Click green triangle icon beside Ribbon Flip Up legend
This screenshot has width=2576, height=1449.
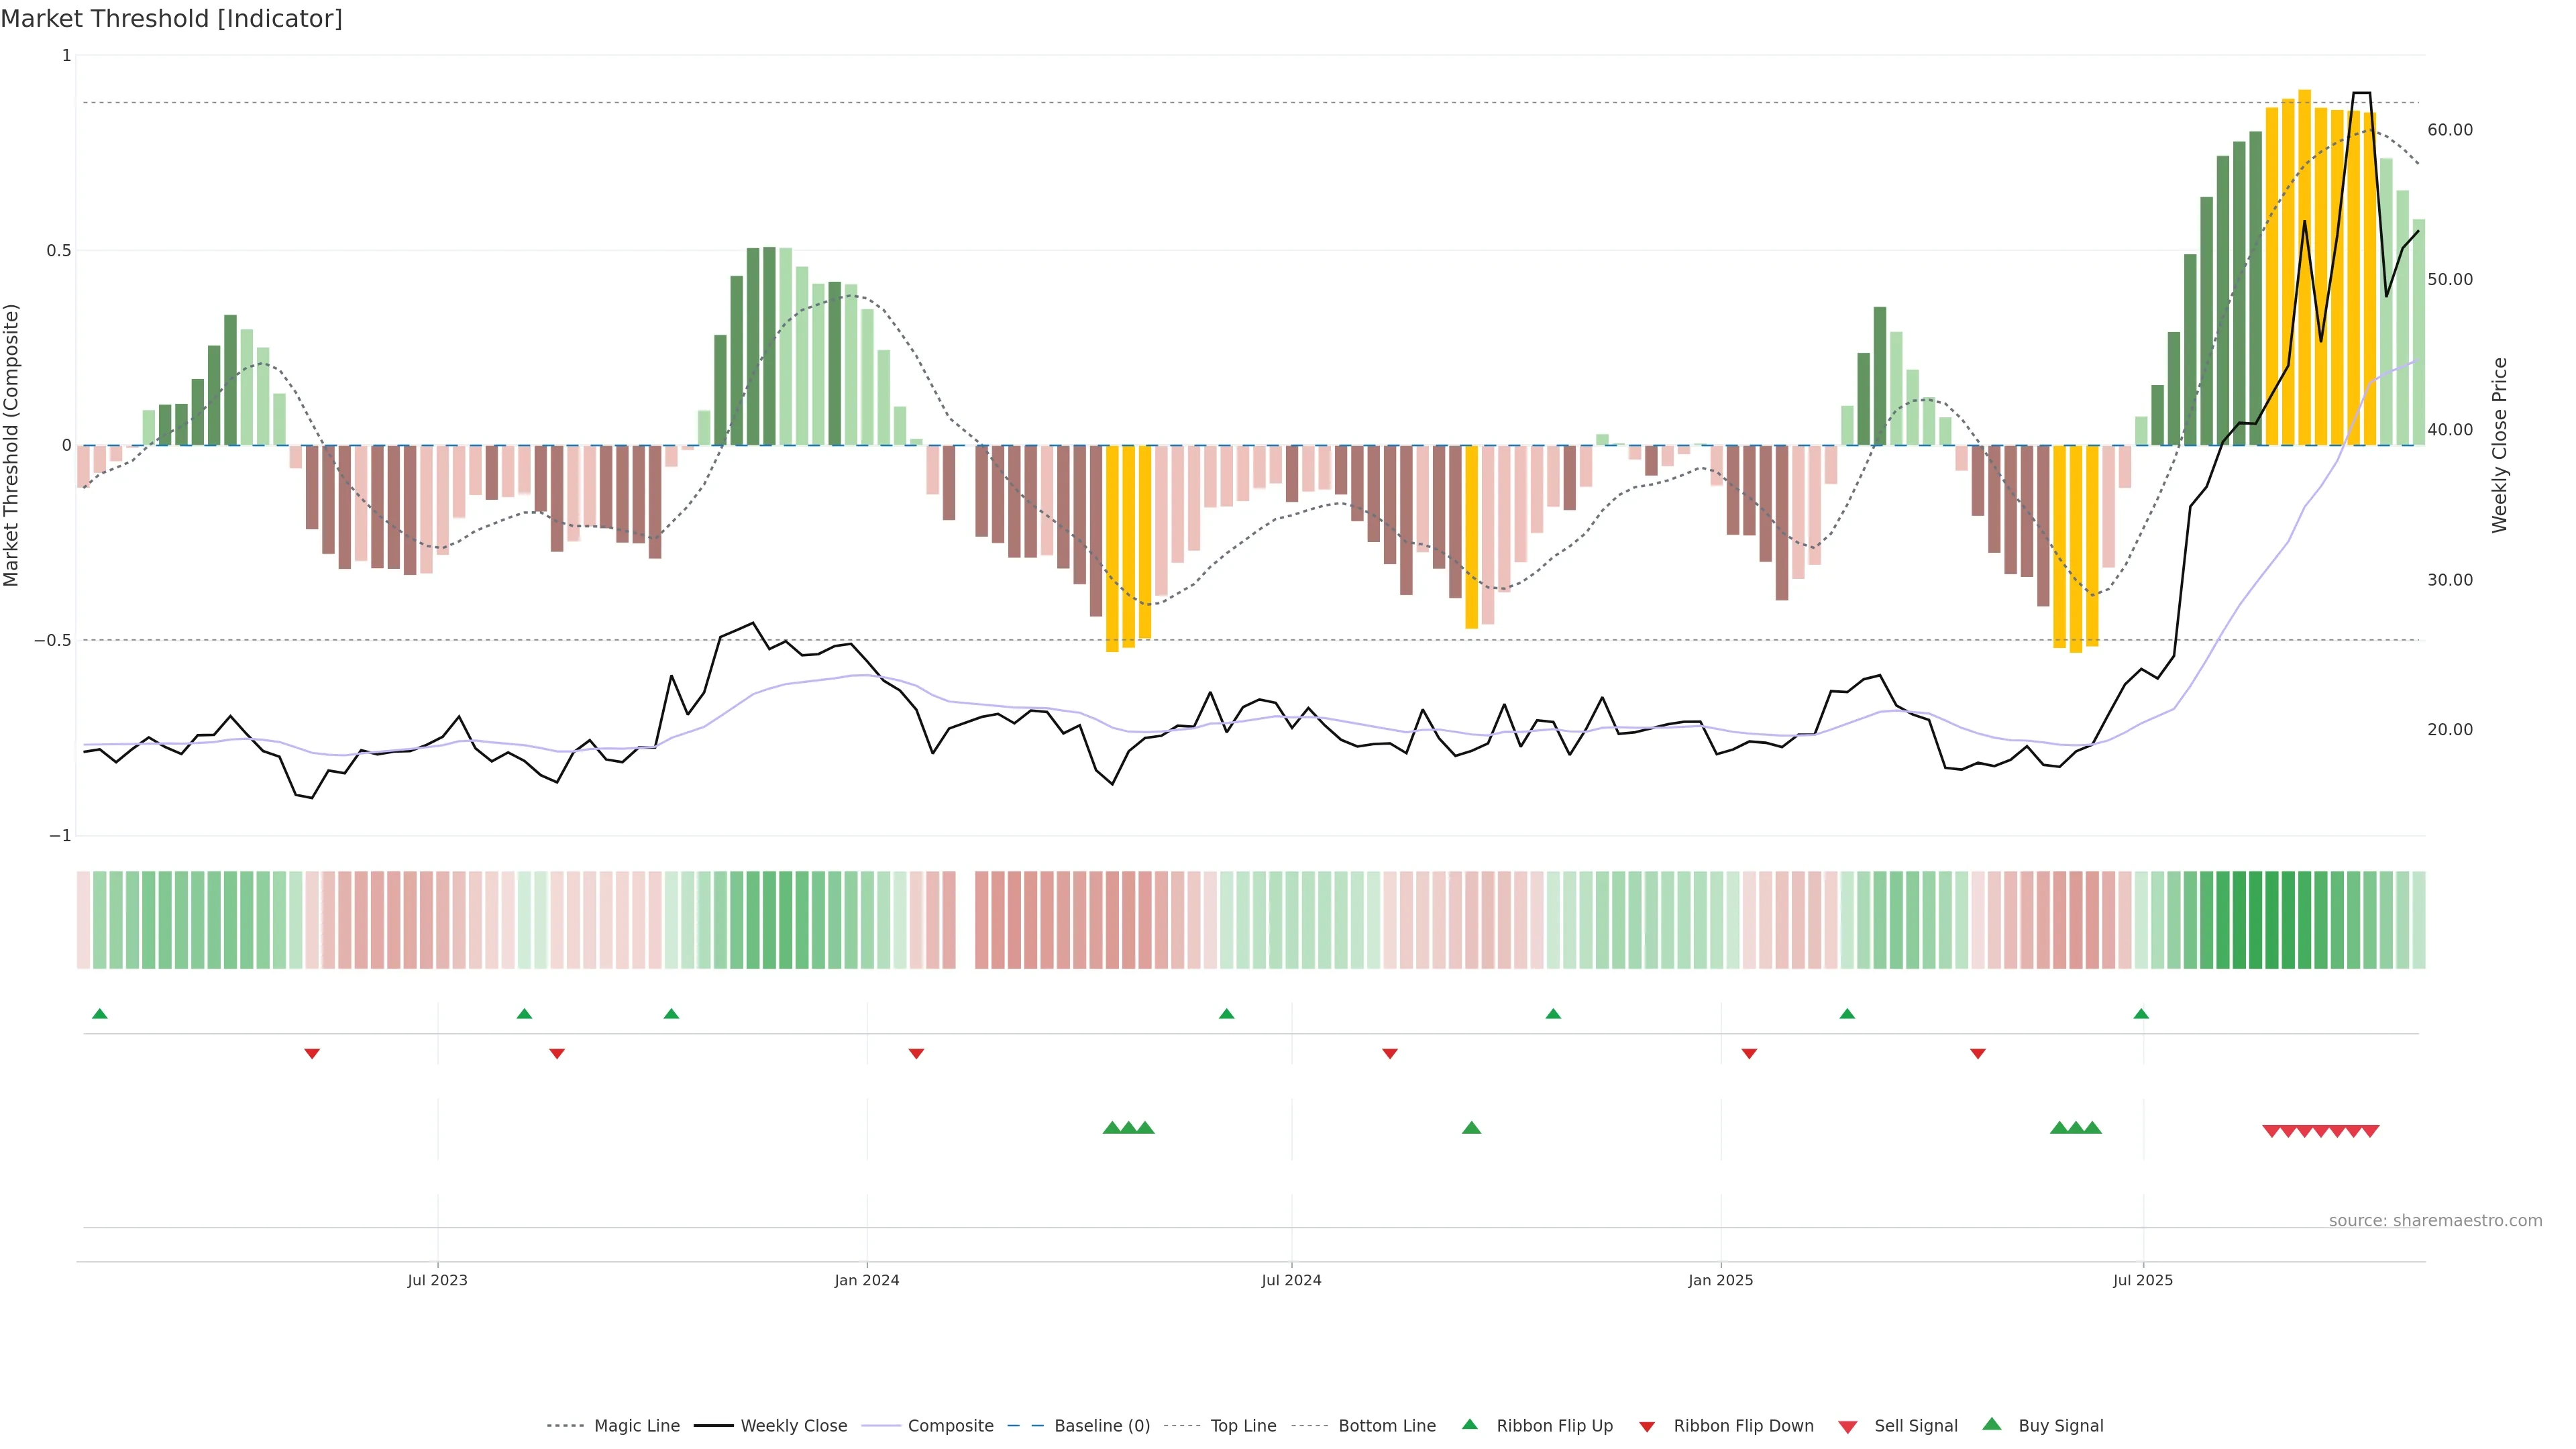(x=1469, y=1424)
